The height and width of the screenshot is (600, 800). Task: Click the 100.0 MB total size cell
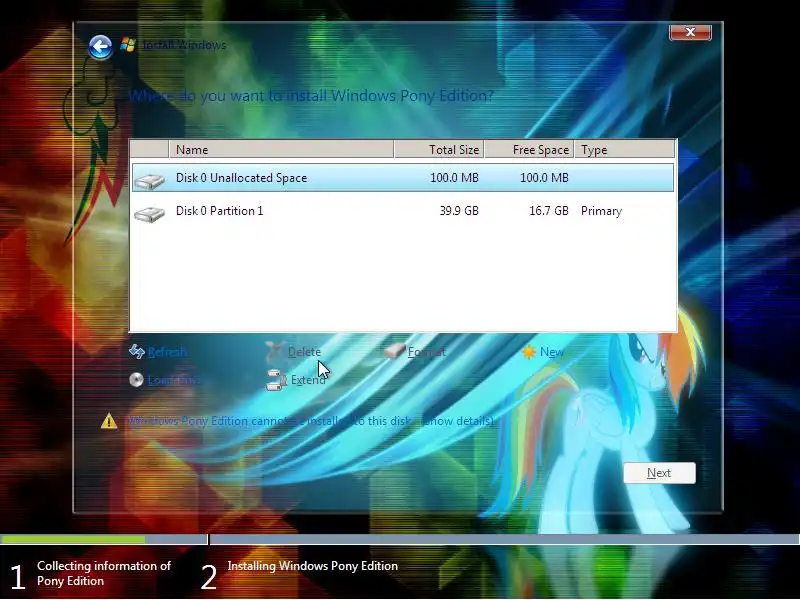point(454,178)
